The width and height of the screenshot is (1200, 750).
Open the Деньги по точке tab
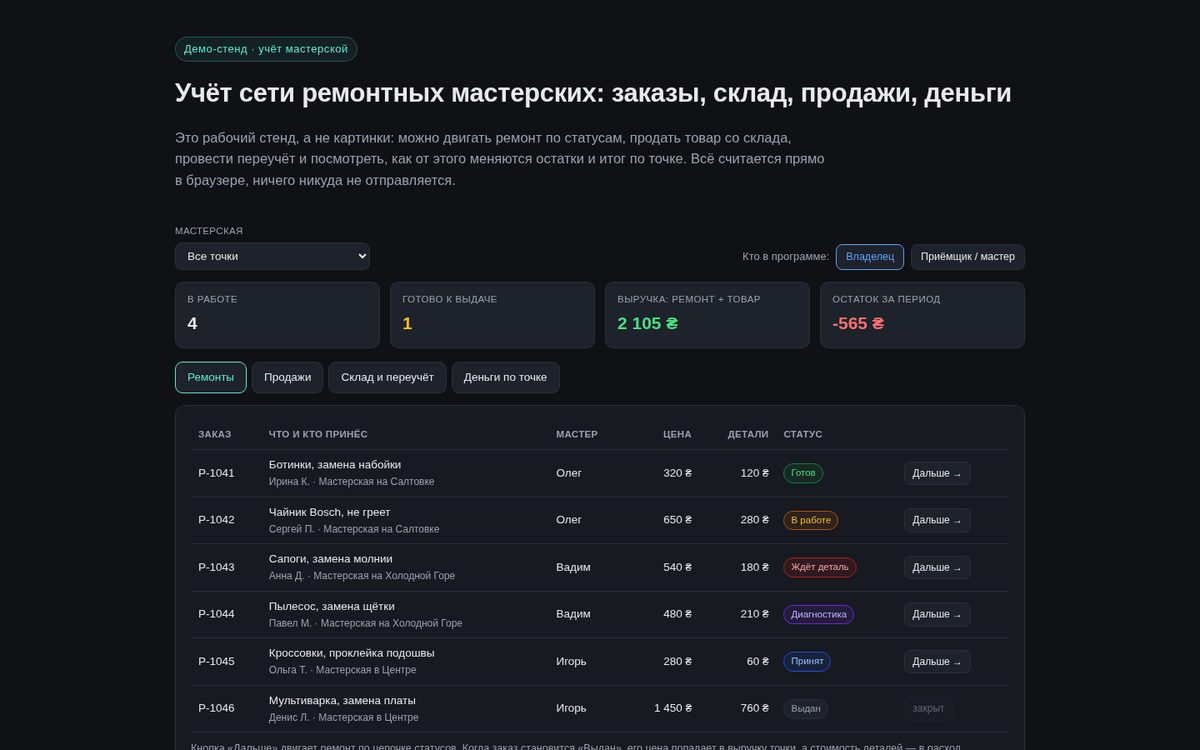505,377
